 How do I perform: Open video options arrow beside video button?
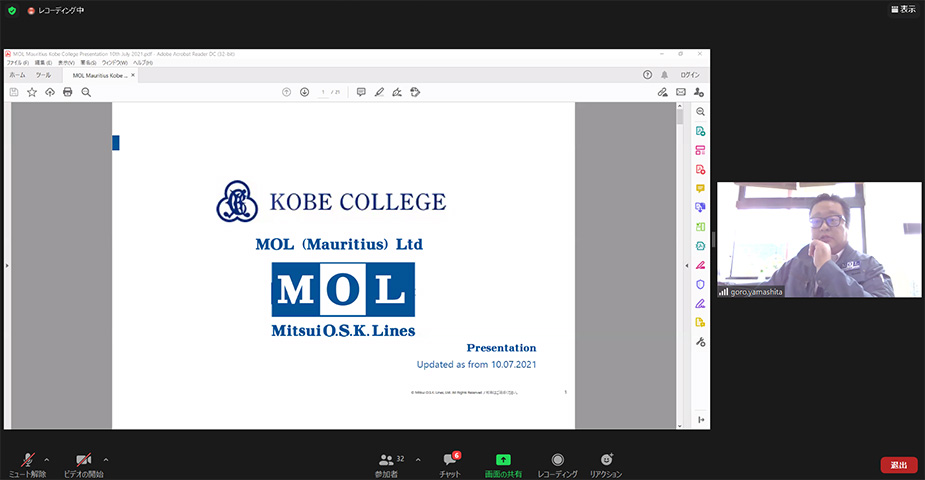(106, 460)
